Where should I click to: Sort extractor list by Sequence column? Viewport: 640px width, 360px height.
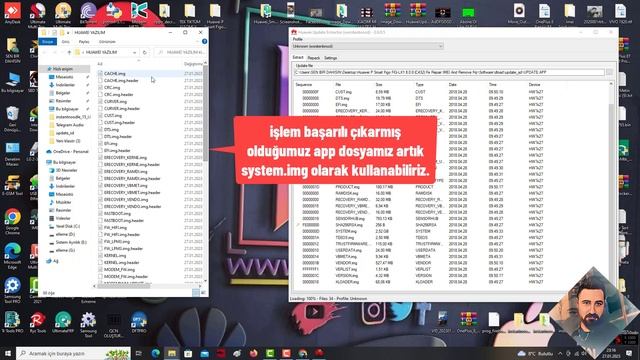(304, 84)
